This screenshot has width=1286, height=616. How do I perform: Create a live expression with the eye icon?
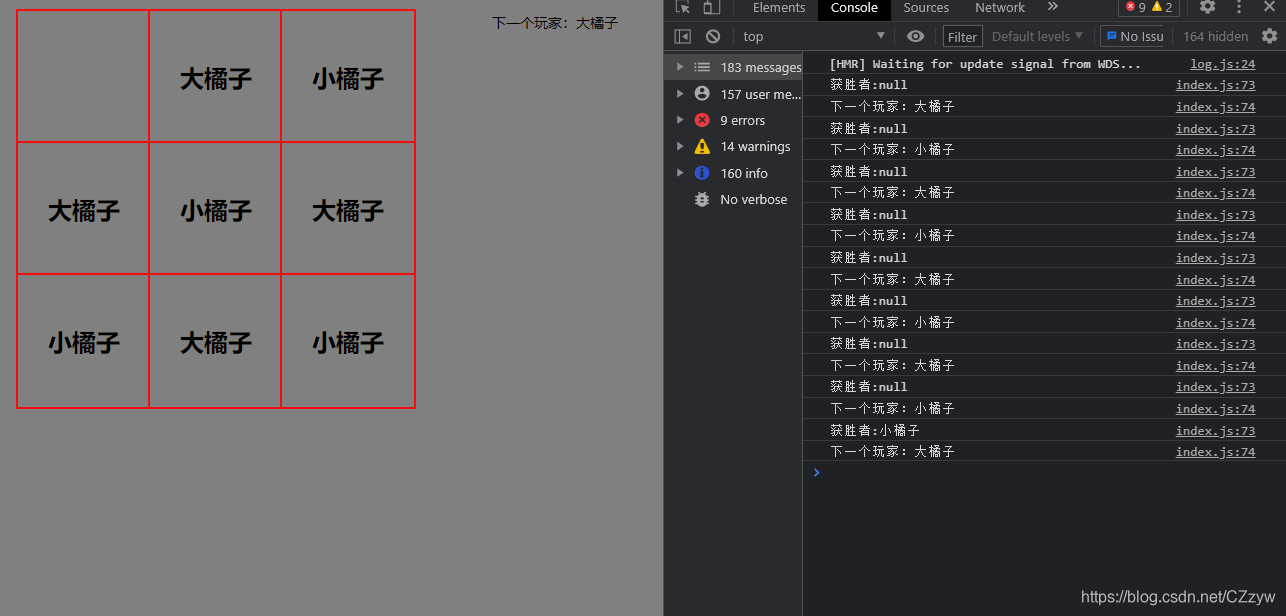click(915, 35)
